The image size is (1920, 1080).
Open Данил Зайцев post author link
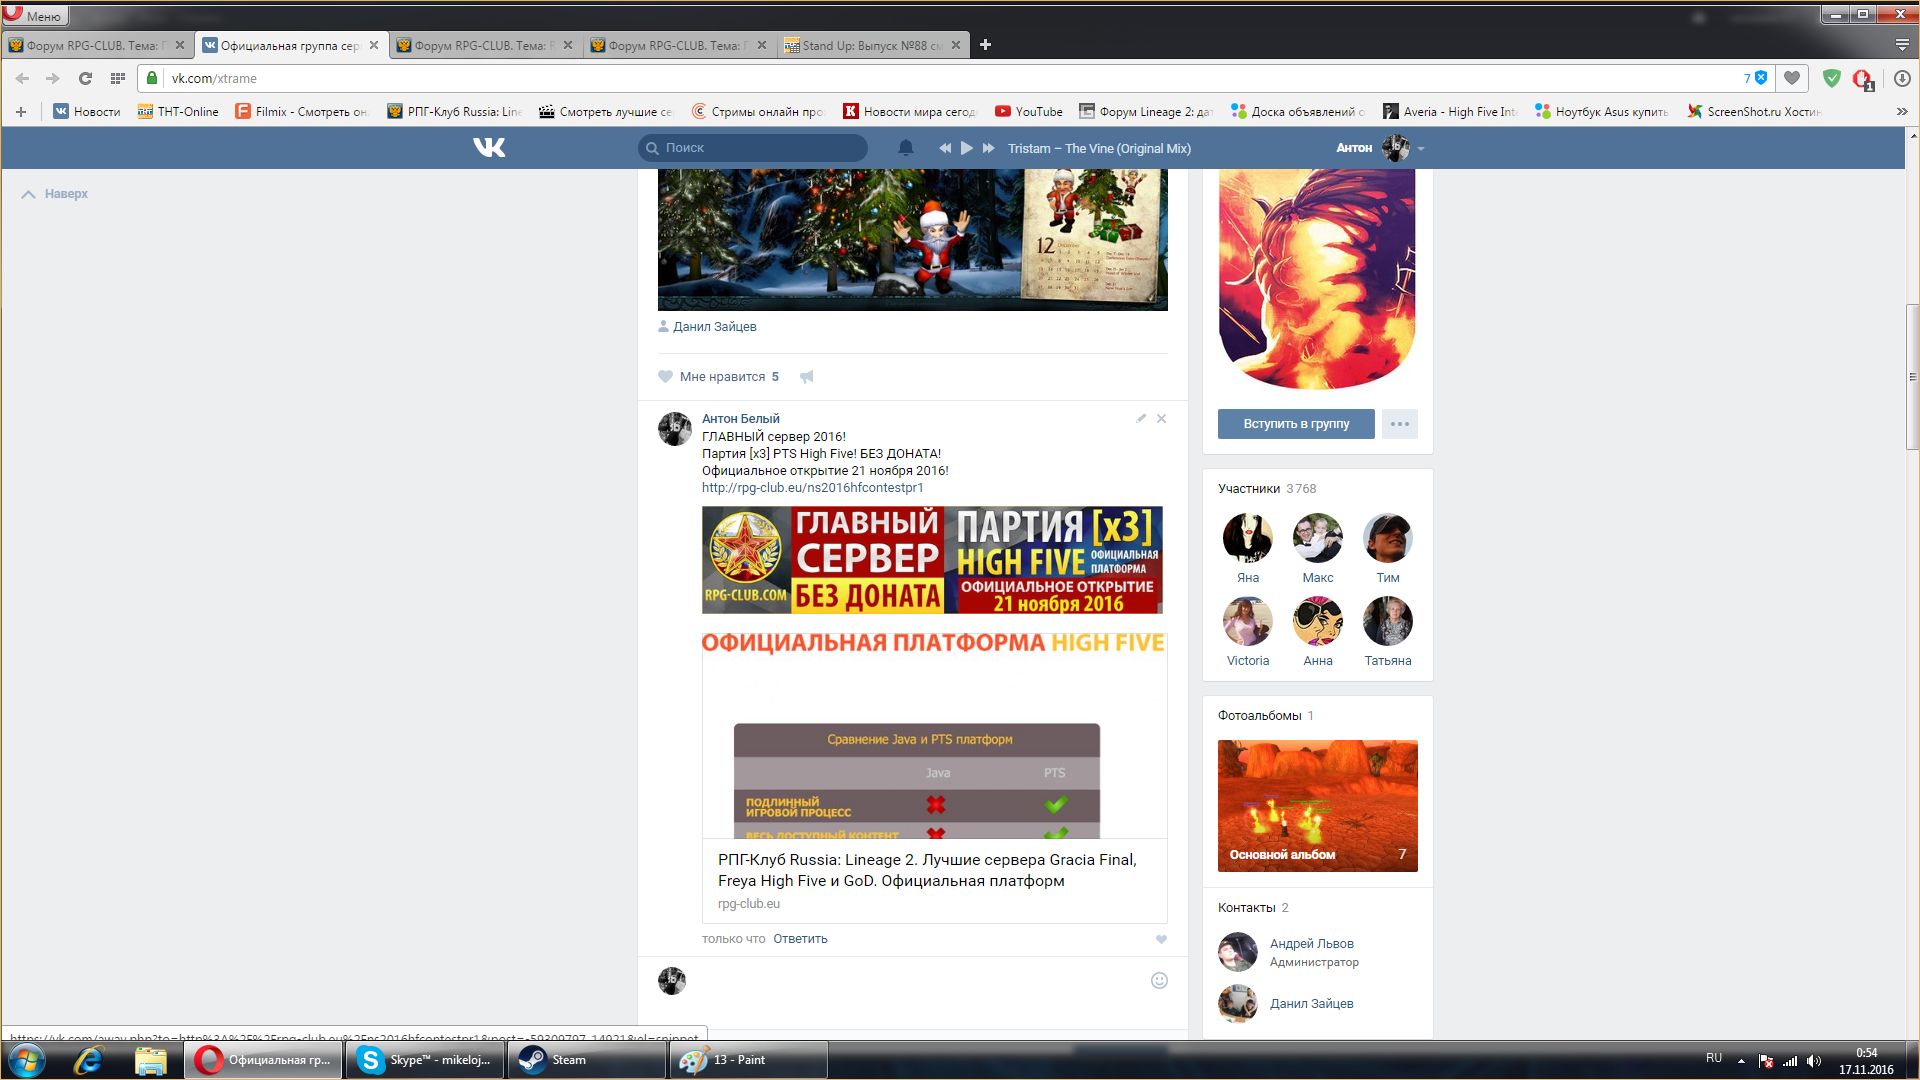[x=714, y=327]
